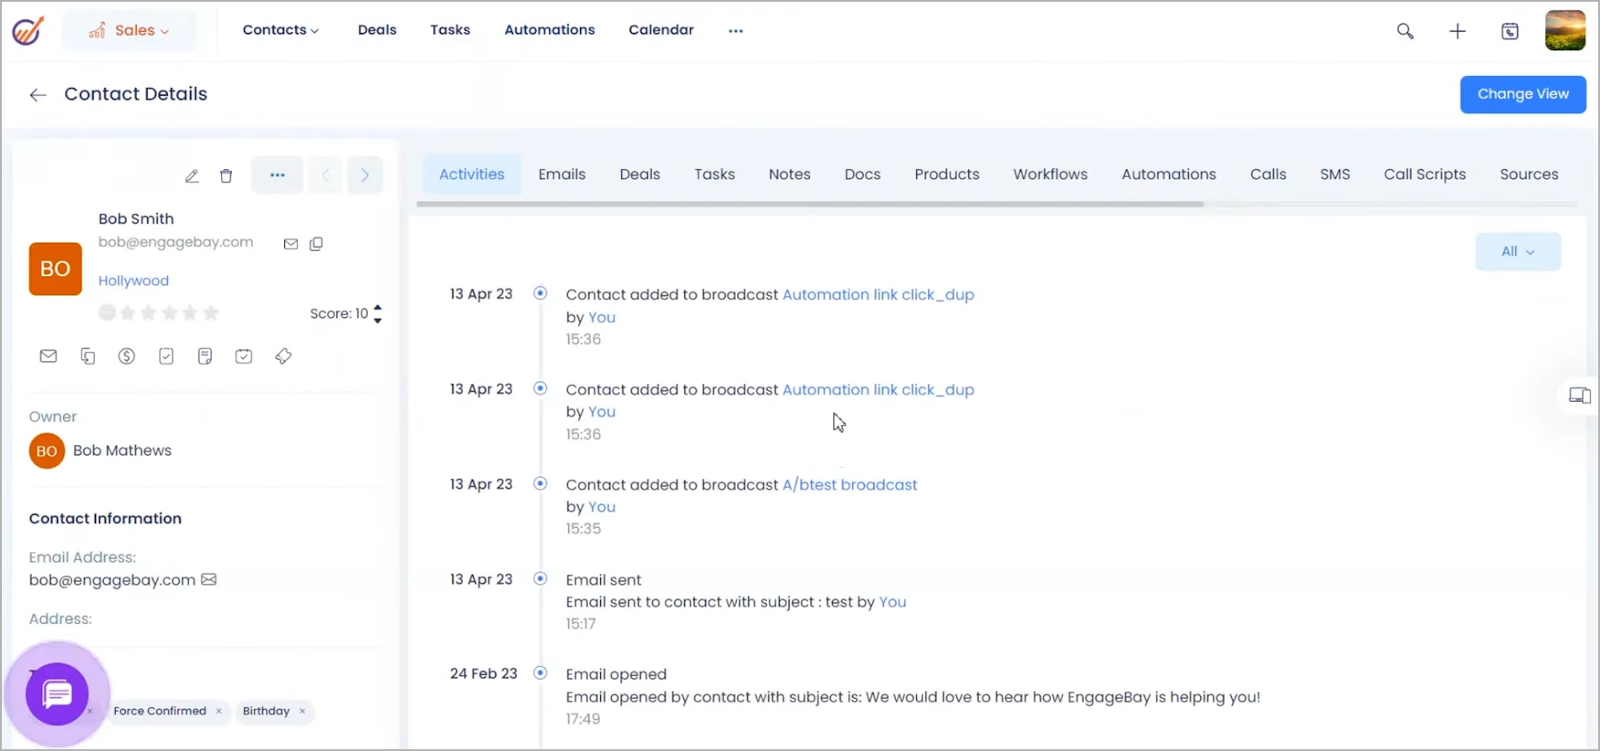Open the calendar clock icon in header
1600x751 pixels.
[x=1510, y=31]
